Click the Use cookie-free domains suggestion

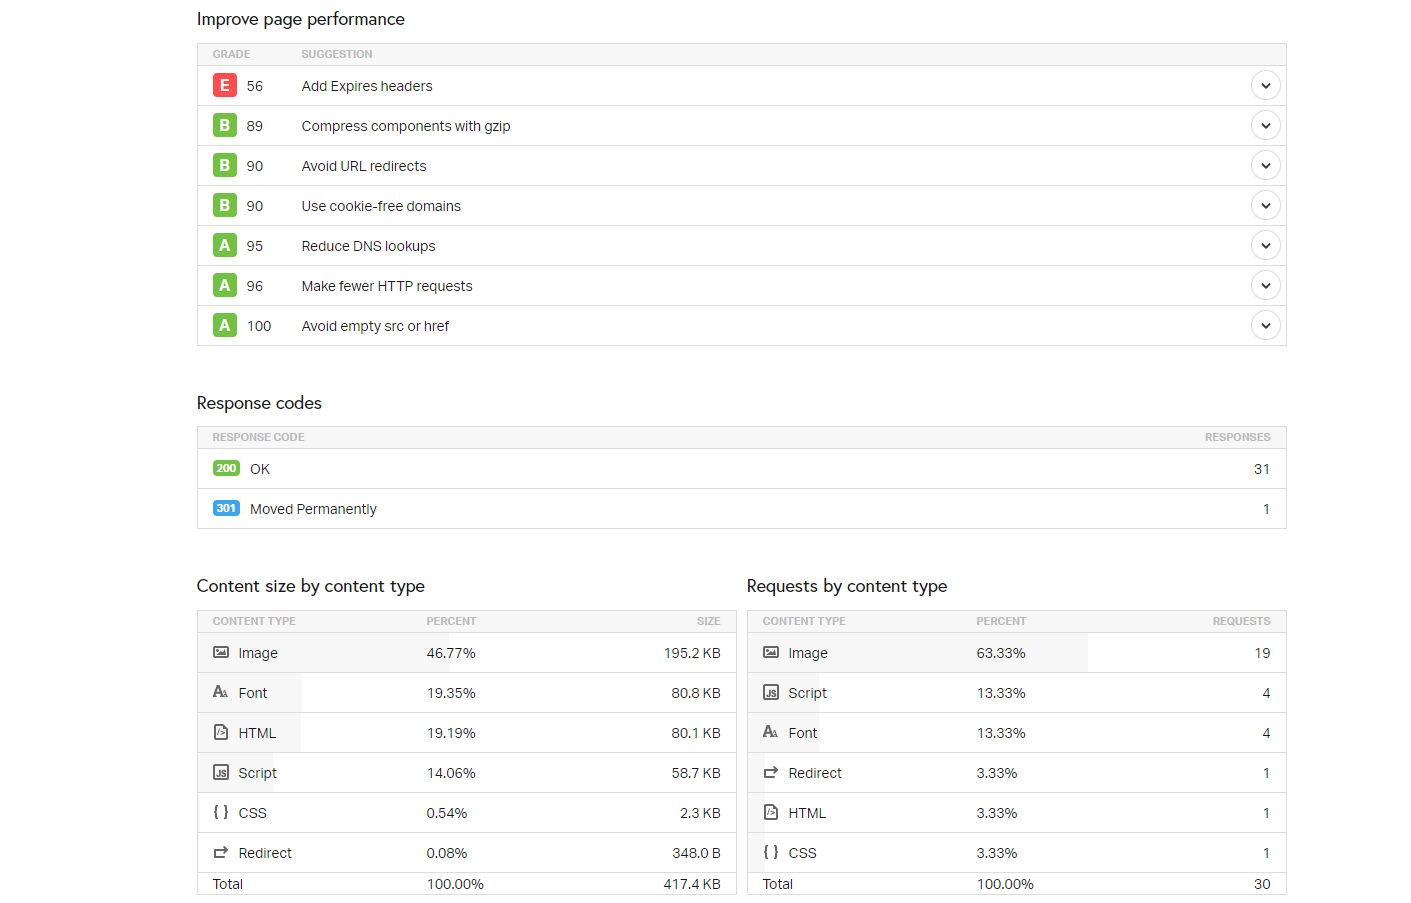tap(381, 206)
